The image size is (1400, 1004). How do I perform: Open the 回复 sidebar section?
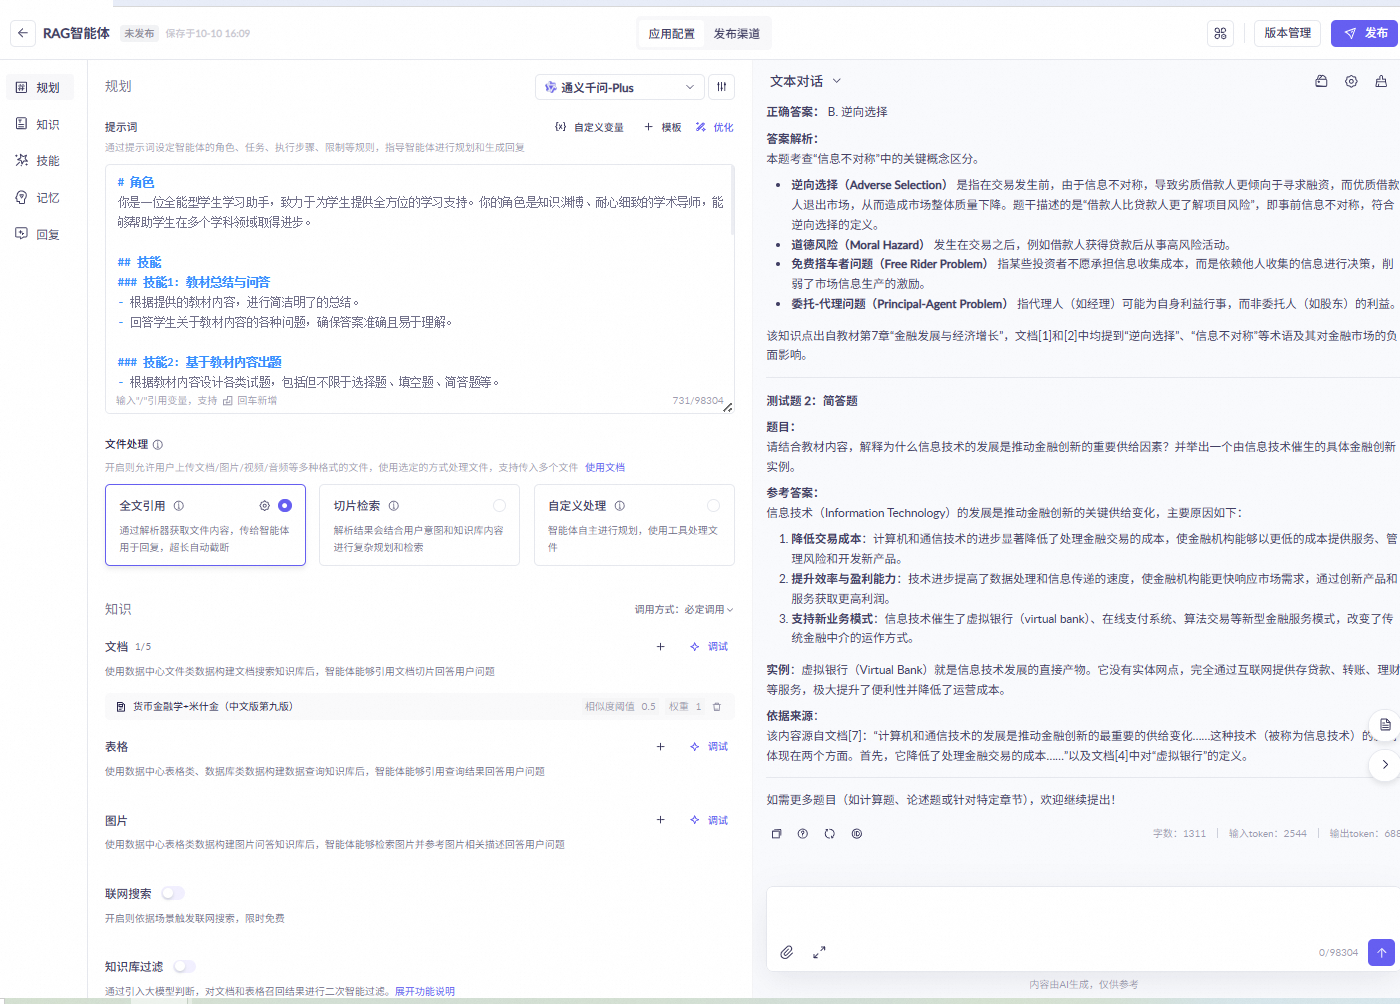click(39, 235)
